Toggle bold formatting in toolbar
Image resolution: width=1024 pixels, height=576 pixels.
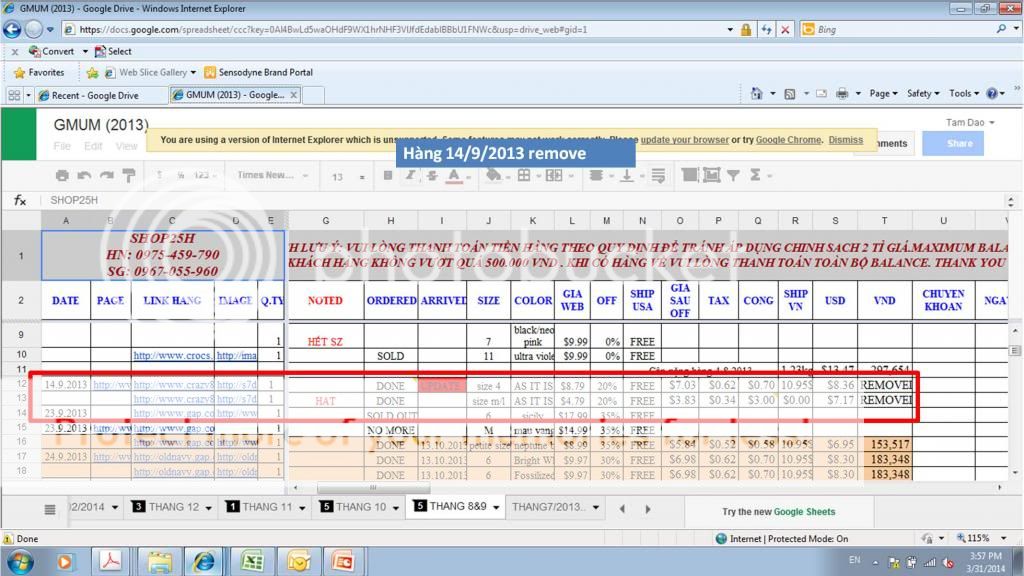(388, 175)
